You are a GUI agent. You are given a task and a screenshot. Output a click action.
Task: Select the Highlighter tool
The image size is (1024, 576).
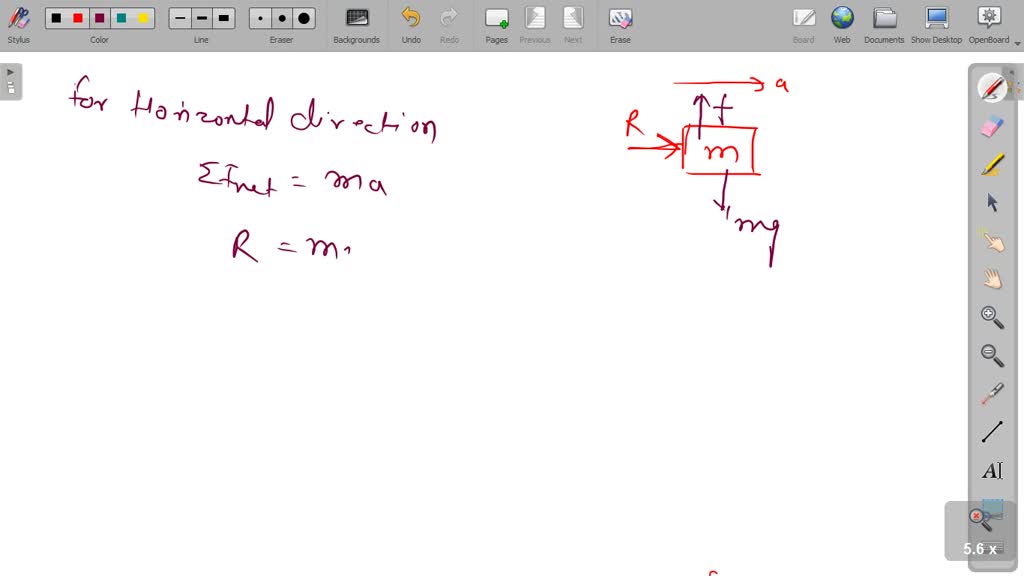tap(991, 164)
